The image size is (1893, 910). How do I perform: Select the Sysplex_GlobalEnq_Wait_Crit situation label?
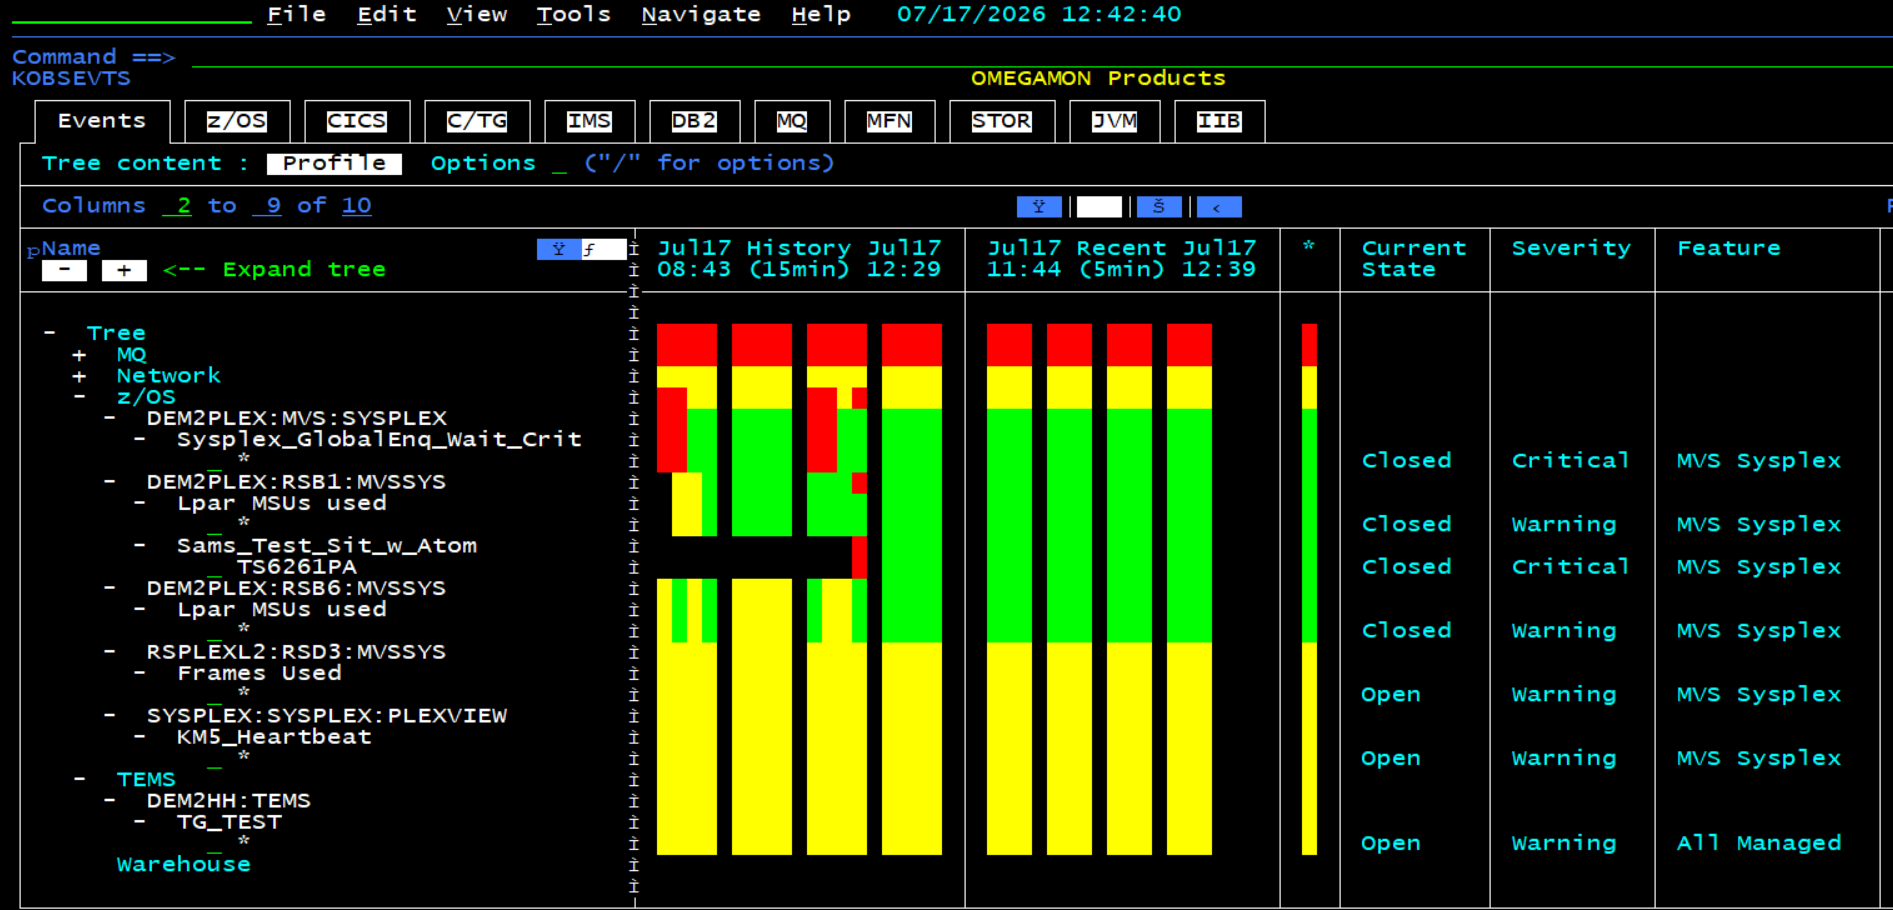coord(379,440)
